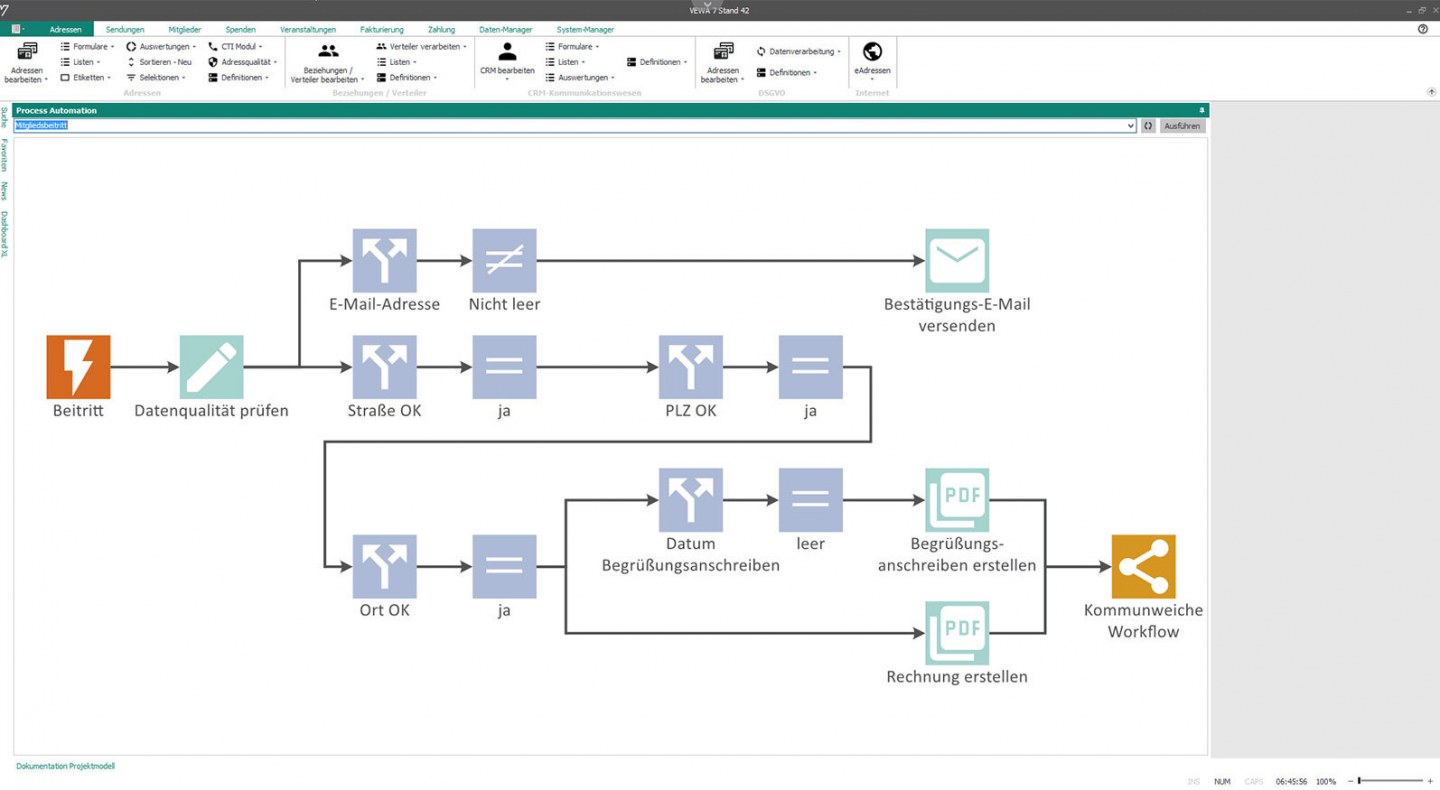This screenshot has height=790, width=1440.
Task: Click the equals node after PLZ OK
Action: (810, 367)
